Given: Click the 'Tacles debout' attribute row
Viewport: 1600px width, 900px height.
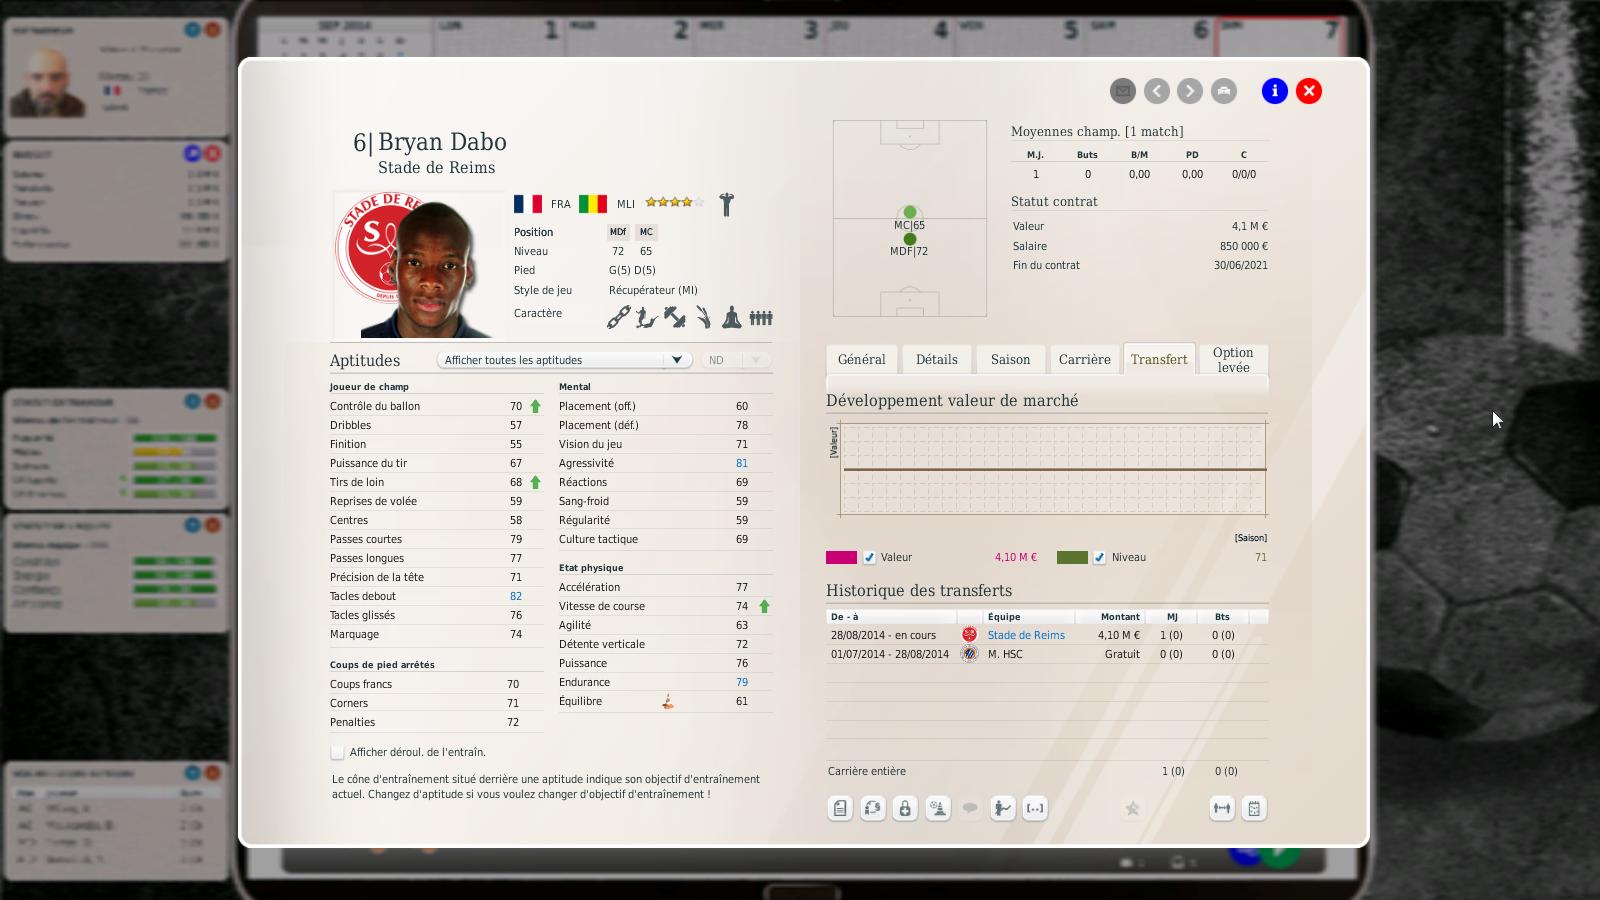Looking at the screenshot, I should point(436,596).
